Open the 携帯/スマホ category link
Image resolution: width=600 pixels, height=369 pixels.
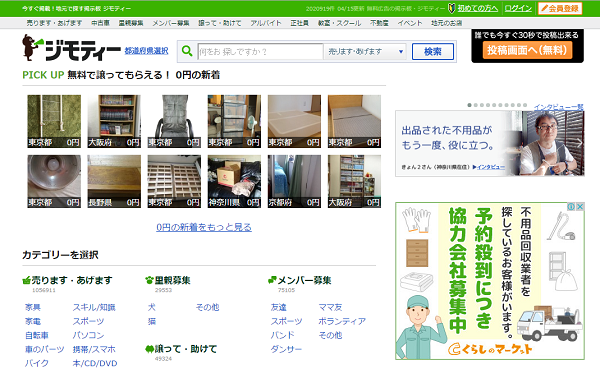[x=94, y=349]
